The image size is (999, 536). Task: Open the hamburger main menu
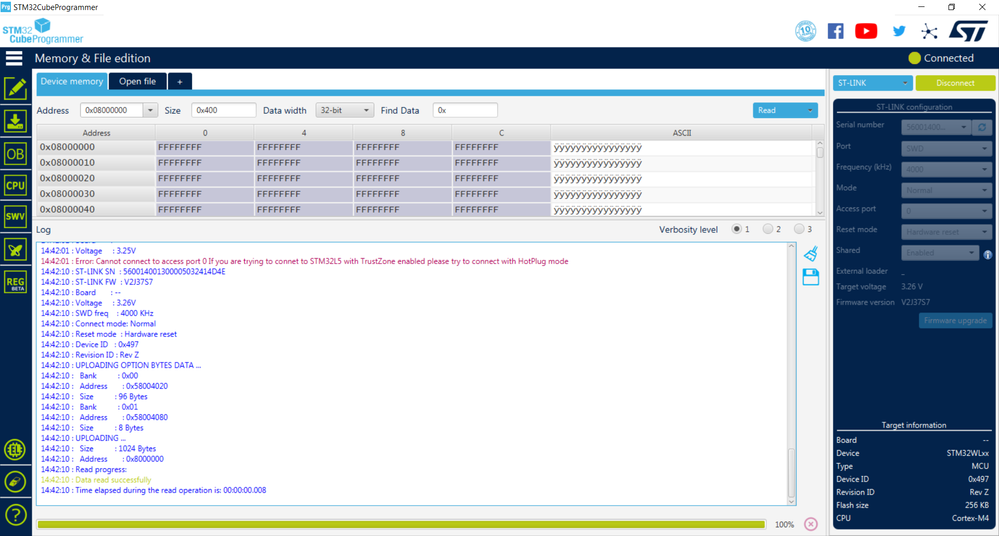pyautogui.click(x=14, y=58)
